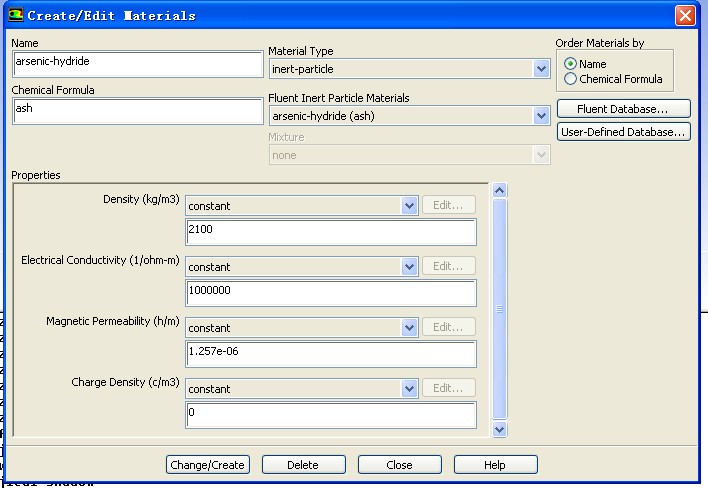Expand Fluent Inert Particle Materials list
Viewport: 708px width, 488px height.
point(541,116)
